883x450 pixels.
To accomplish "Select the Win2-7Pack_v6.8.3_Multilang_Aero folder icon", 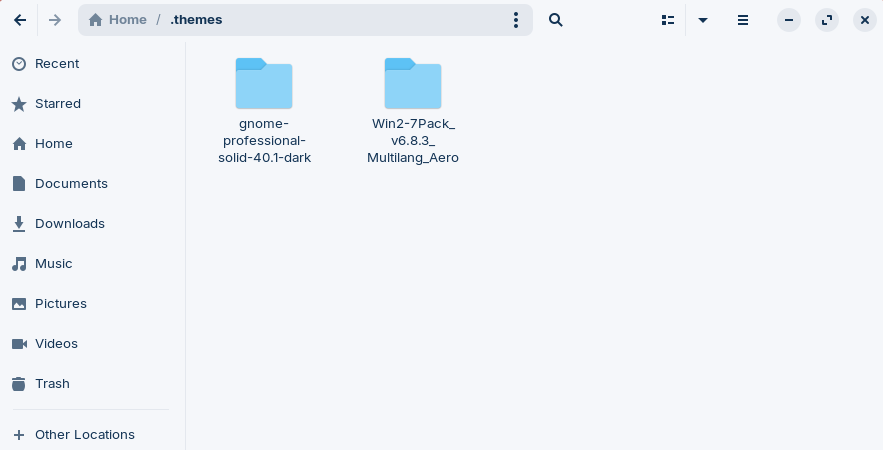I will click(413, 83).
